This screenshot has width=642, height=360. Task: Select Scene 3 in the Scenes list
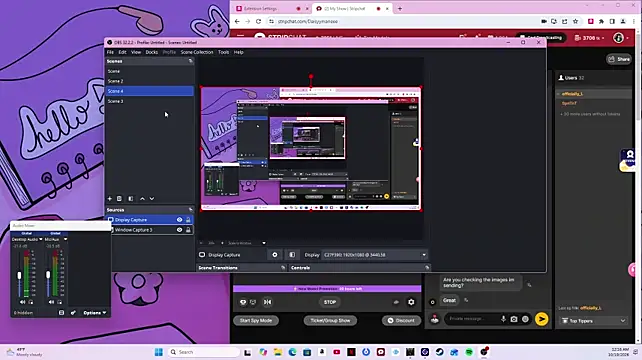point(149,101)
